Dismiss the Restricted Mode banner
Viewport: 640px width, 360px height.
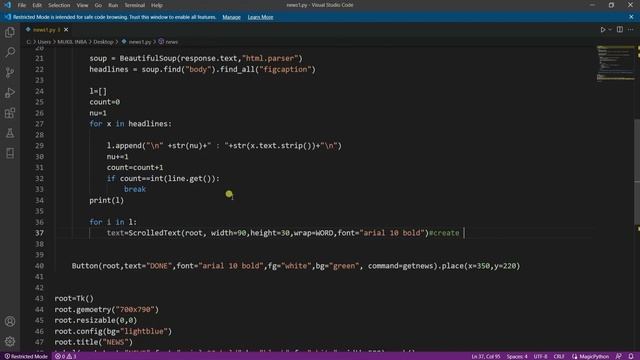pos(631,17)
